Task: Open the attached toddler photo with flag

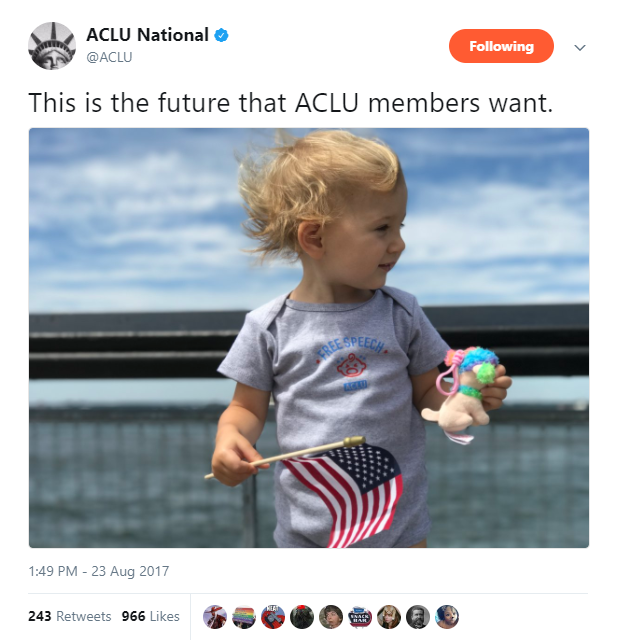Action: pos(309,338)
